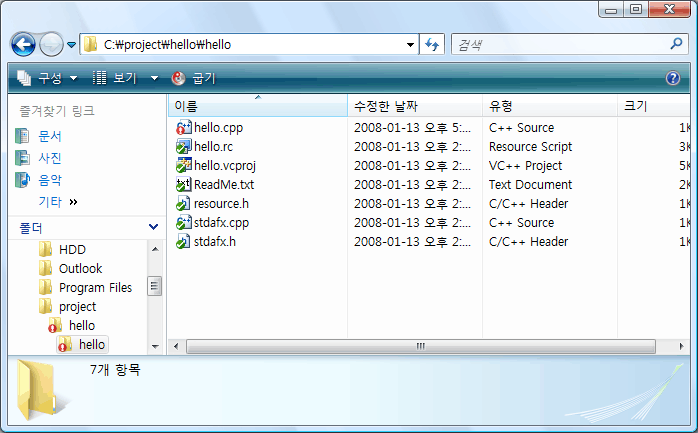The image size is (698, 433).
Task: Select the Program Files folder in tree
Action: pyautogui.click(x=95, y=288)
